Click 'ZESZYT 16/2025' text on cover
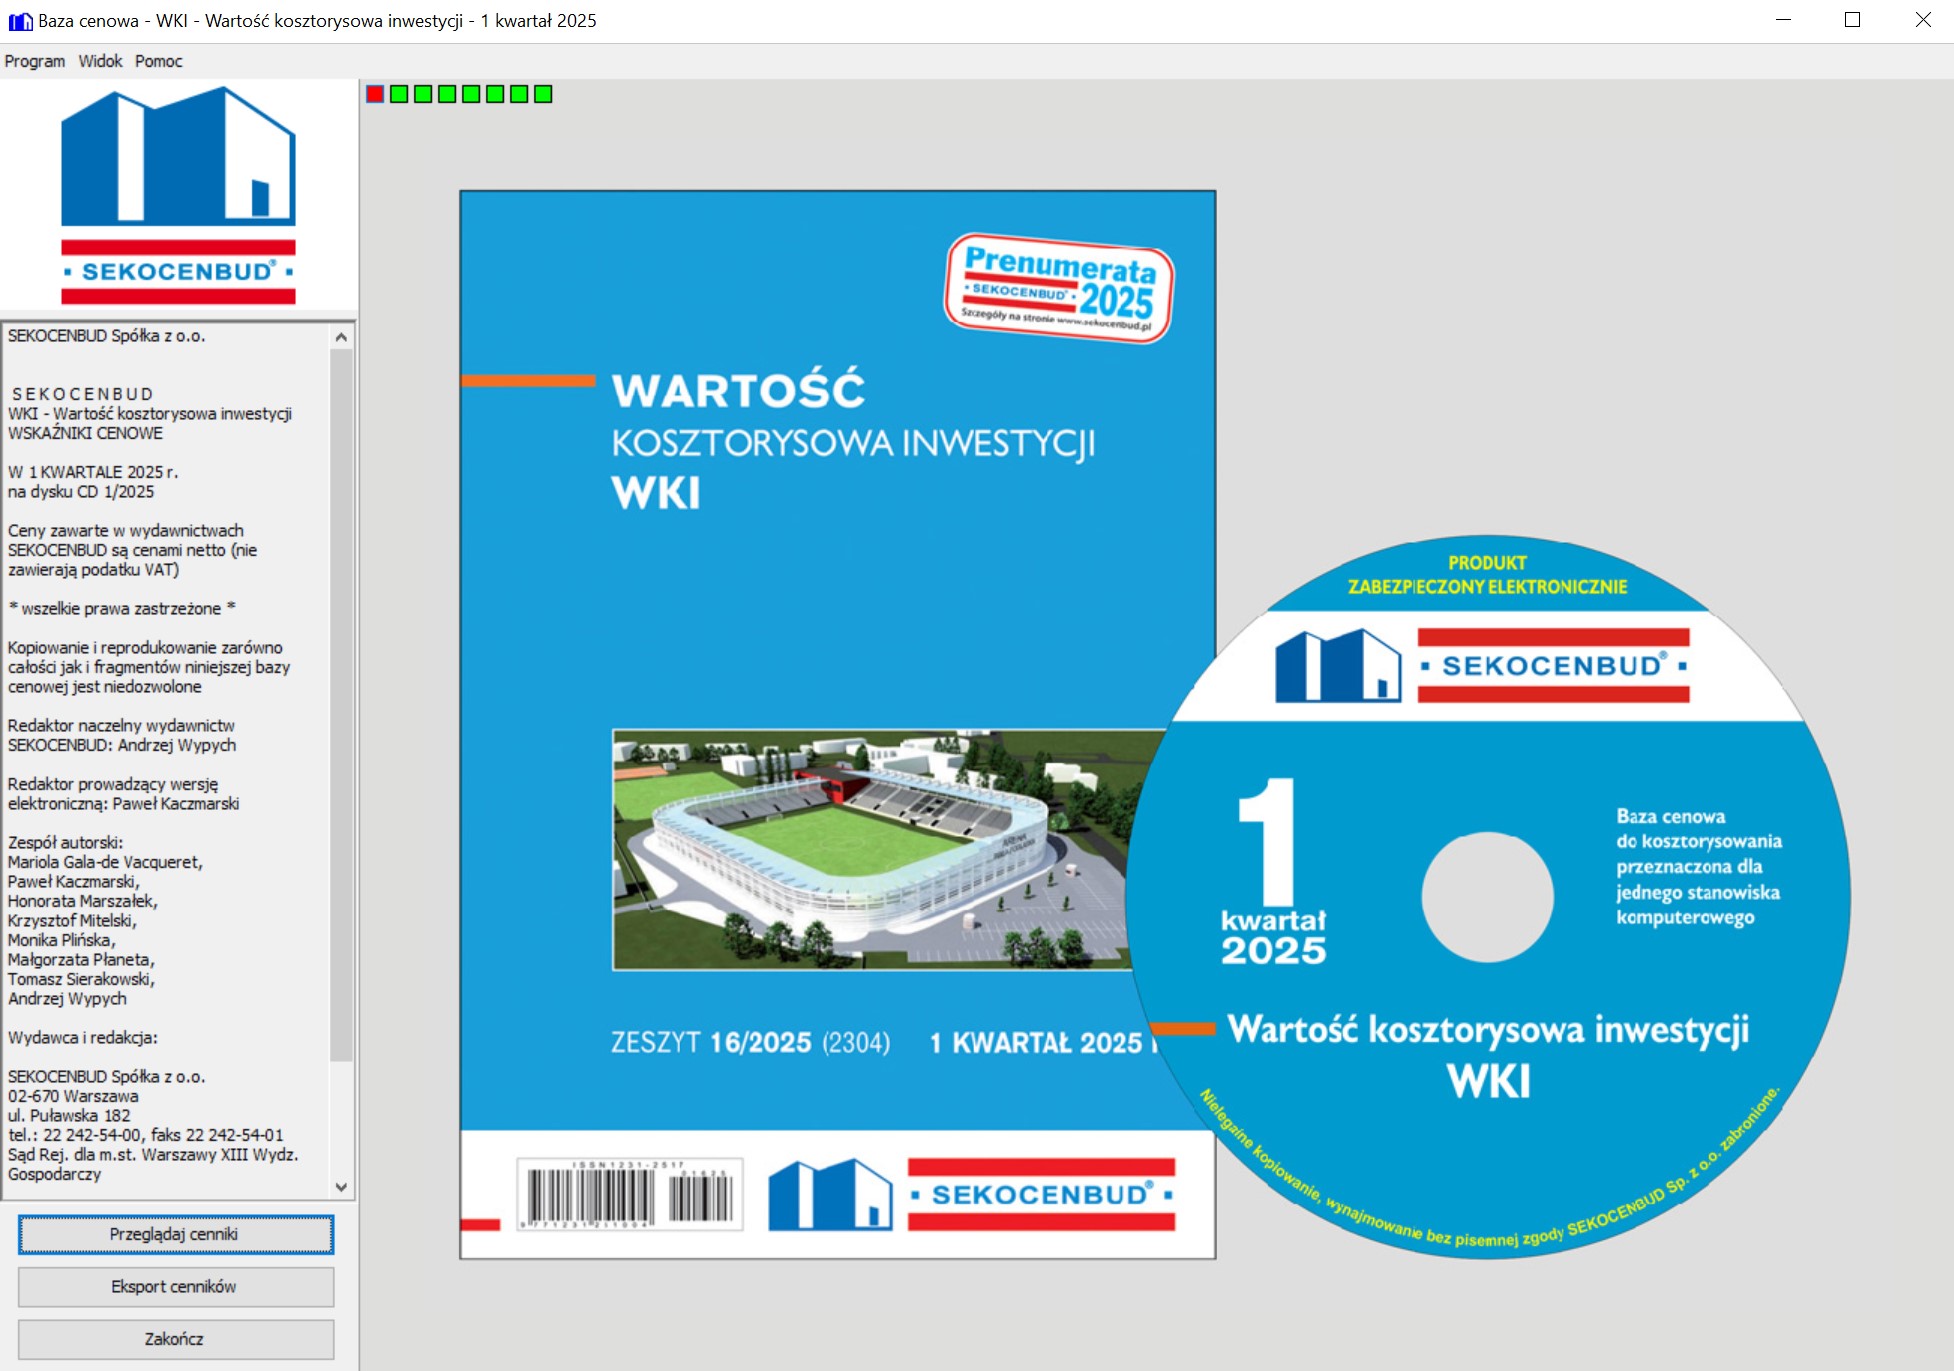 [711, 1043]
